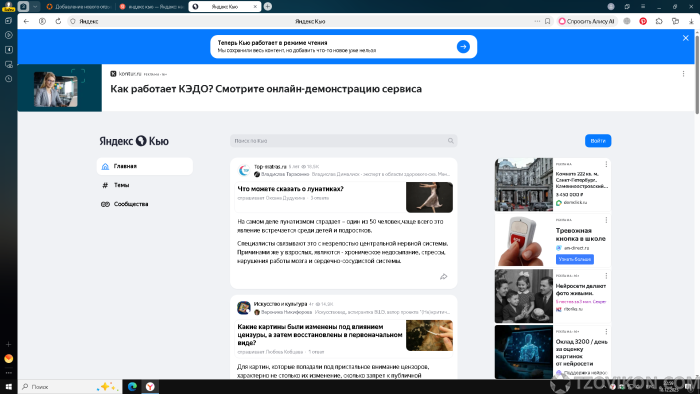Image resolution: width=700 pixels, height=394 pixels.
Task: Share the лунатиках answer with the share arrow
Action: point(443,277)
